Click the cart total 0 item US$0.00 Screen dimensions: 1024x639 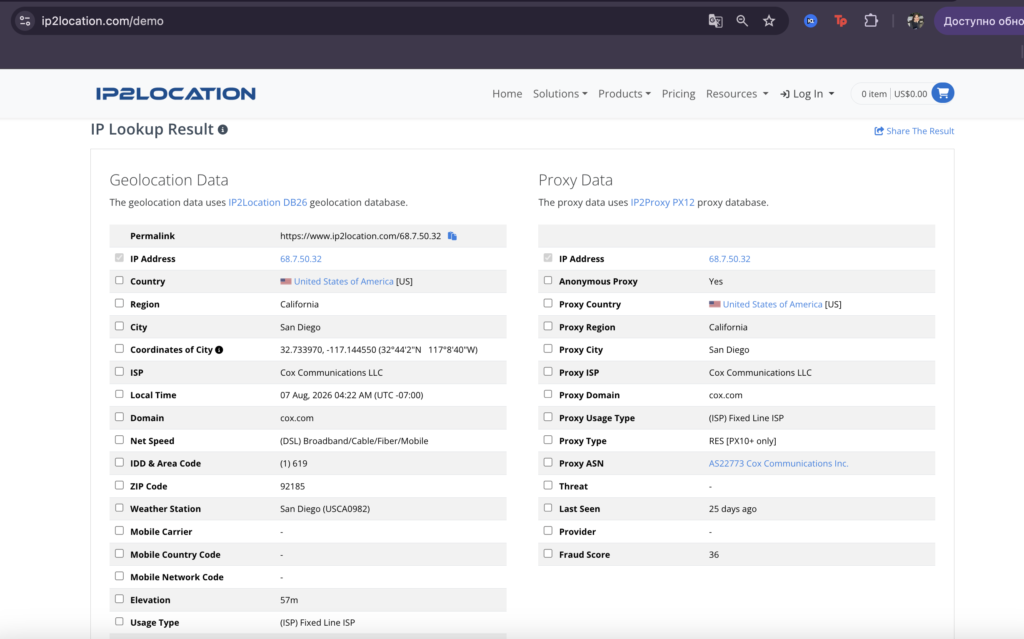893,93
